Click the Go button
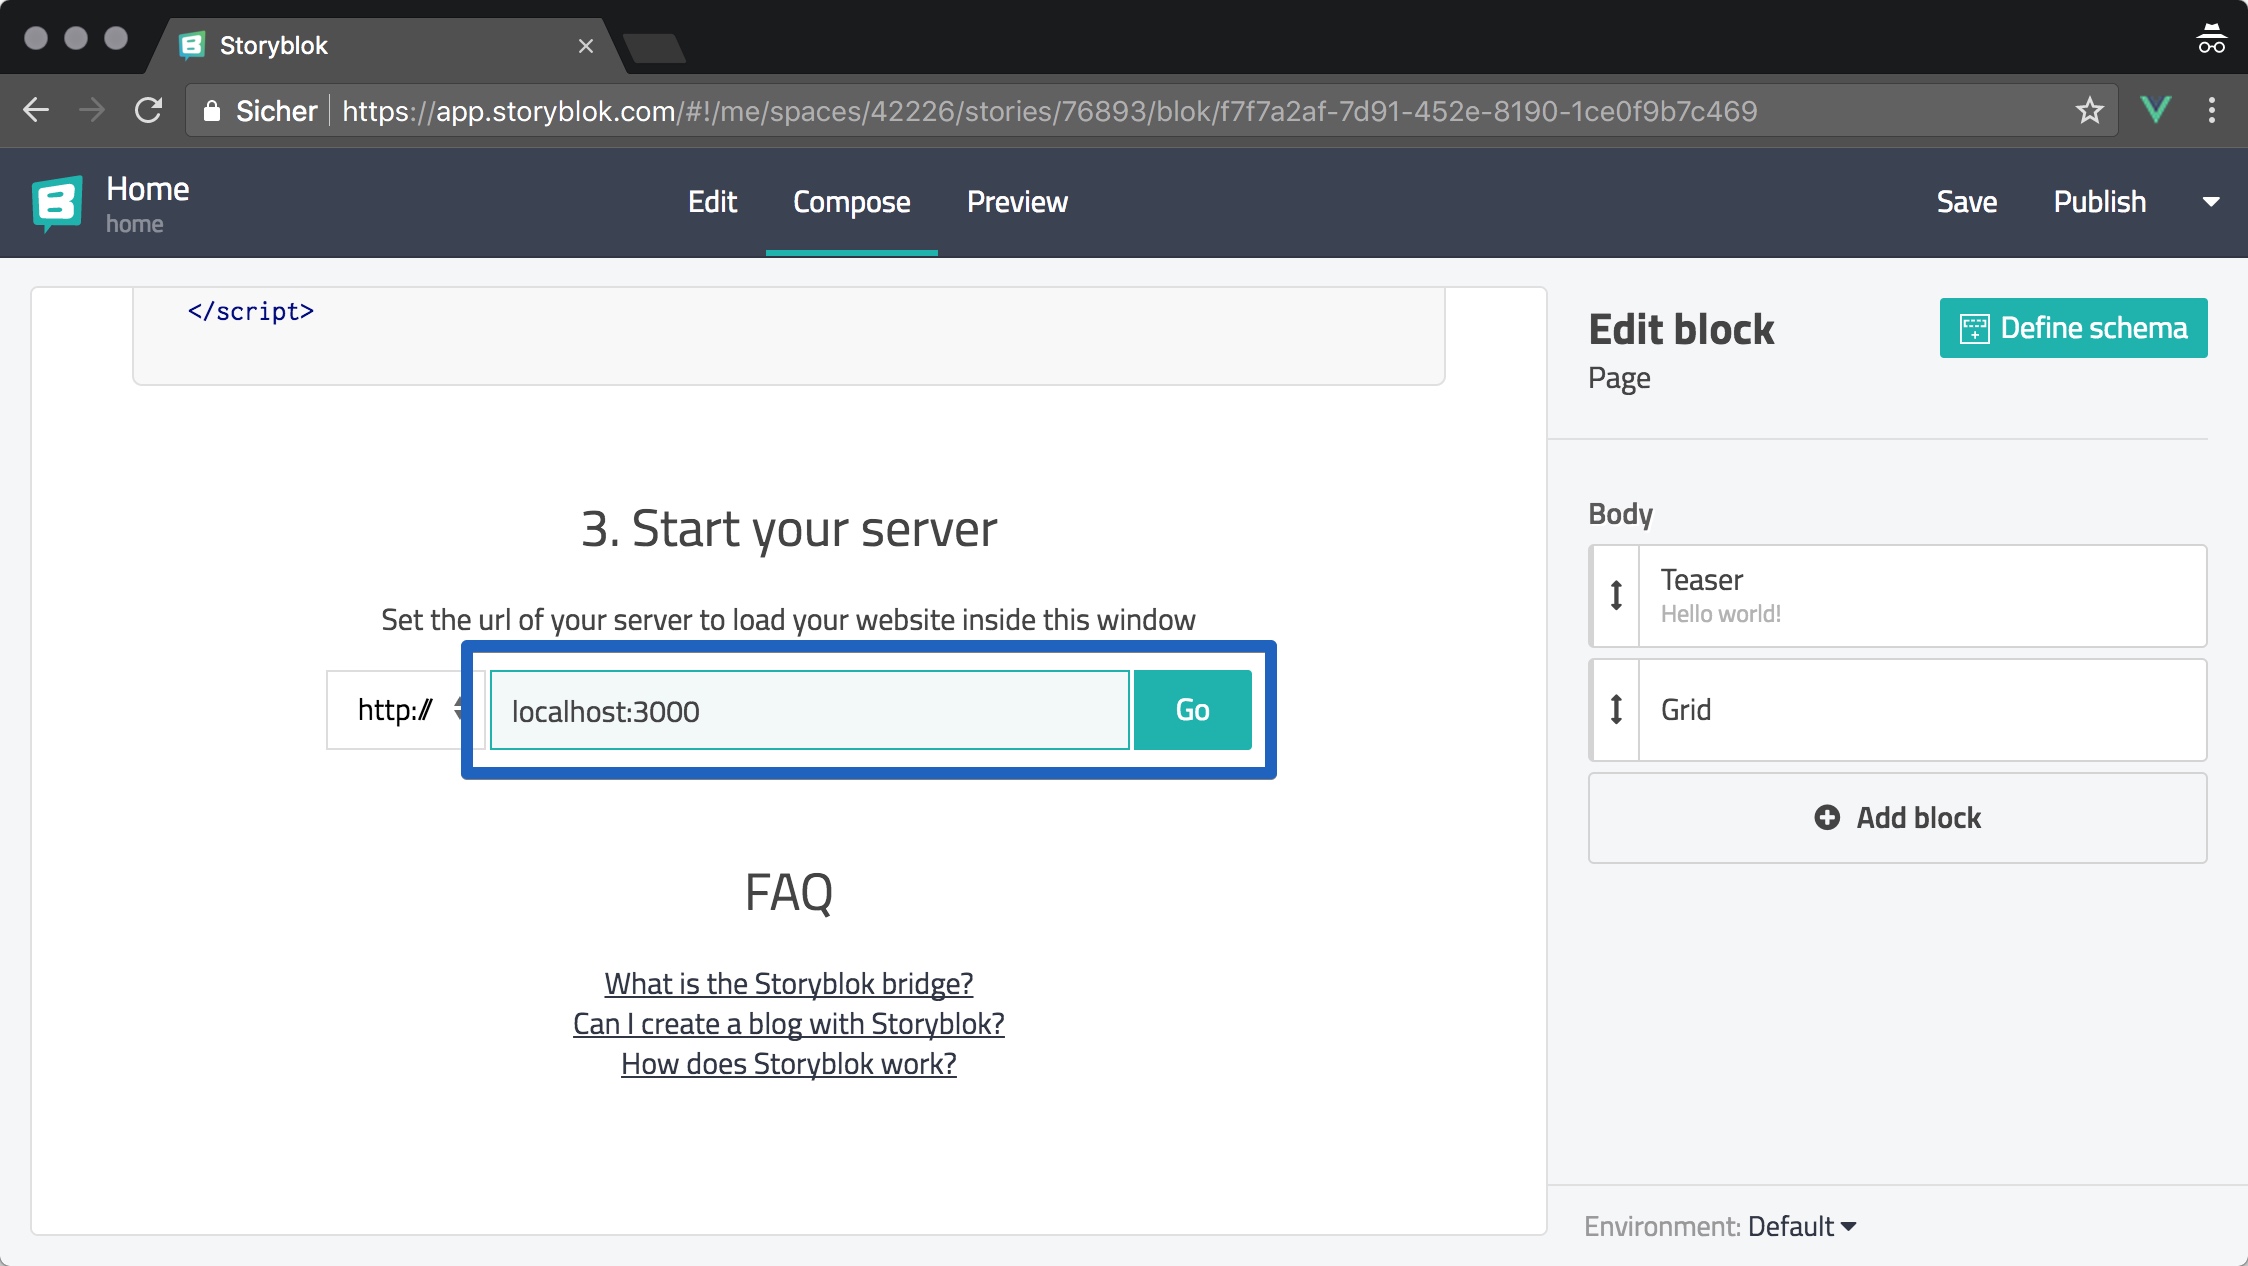The height and width of the screenshot is (1266, 2248). 1192,710
